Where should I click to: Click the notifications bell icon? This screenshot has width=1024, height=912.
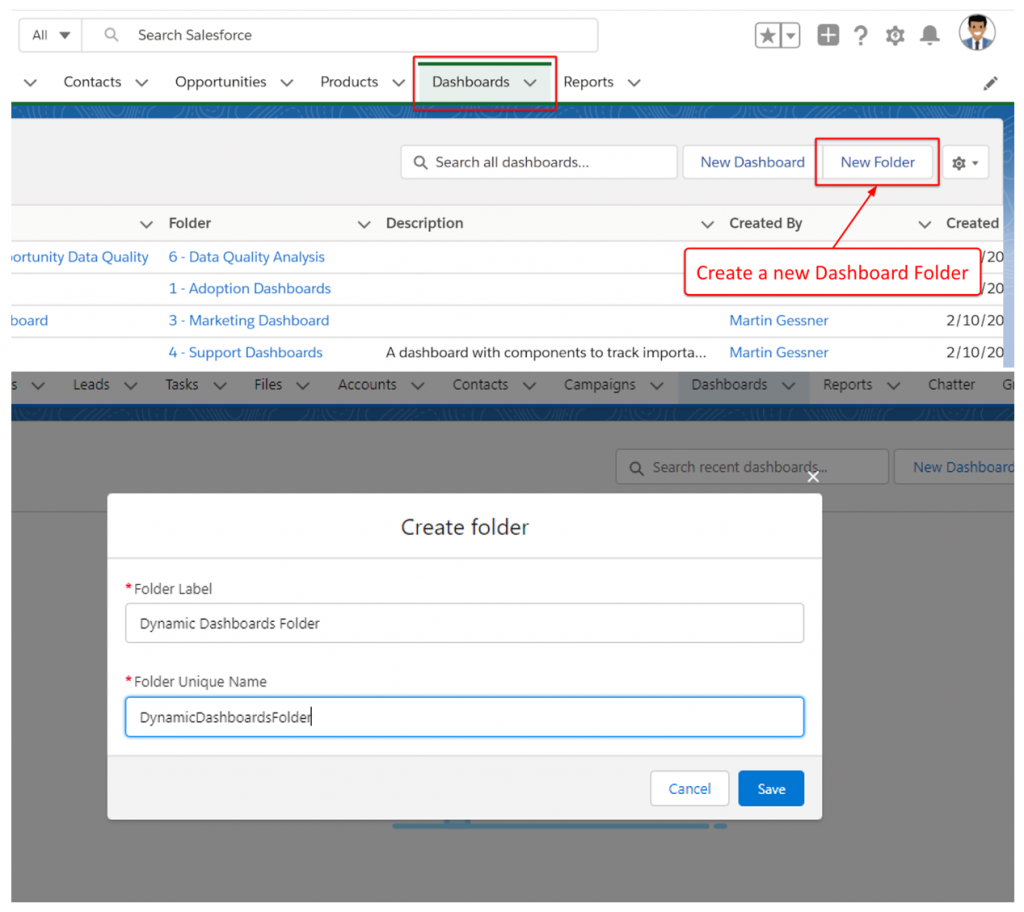929,34
